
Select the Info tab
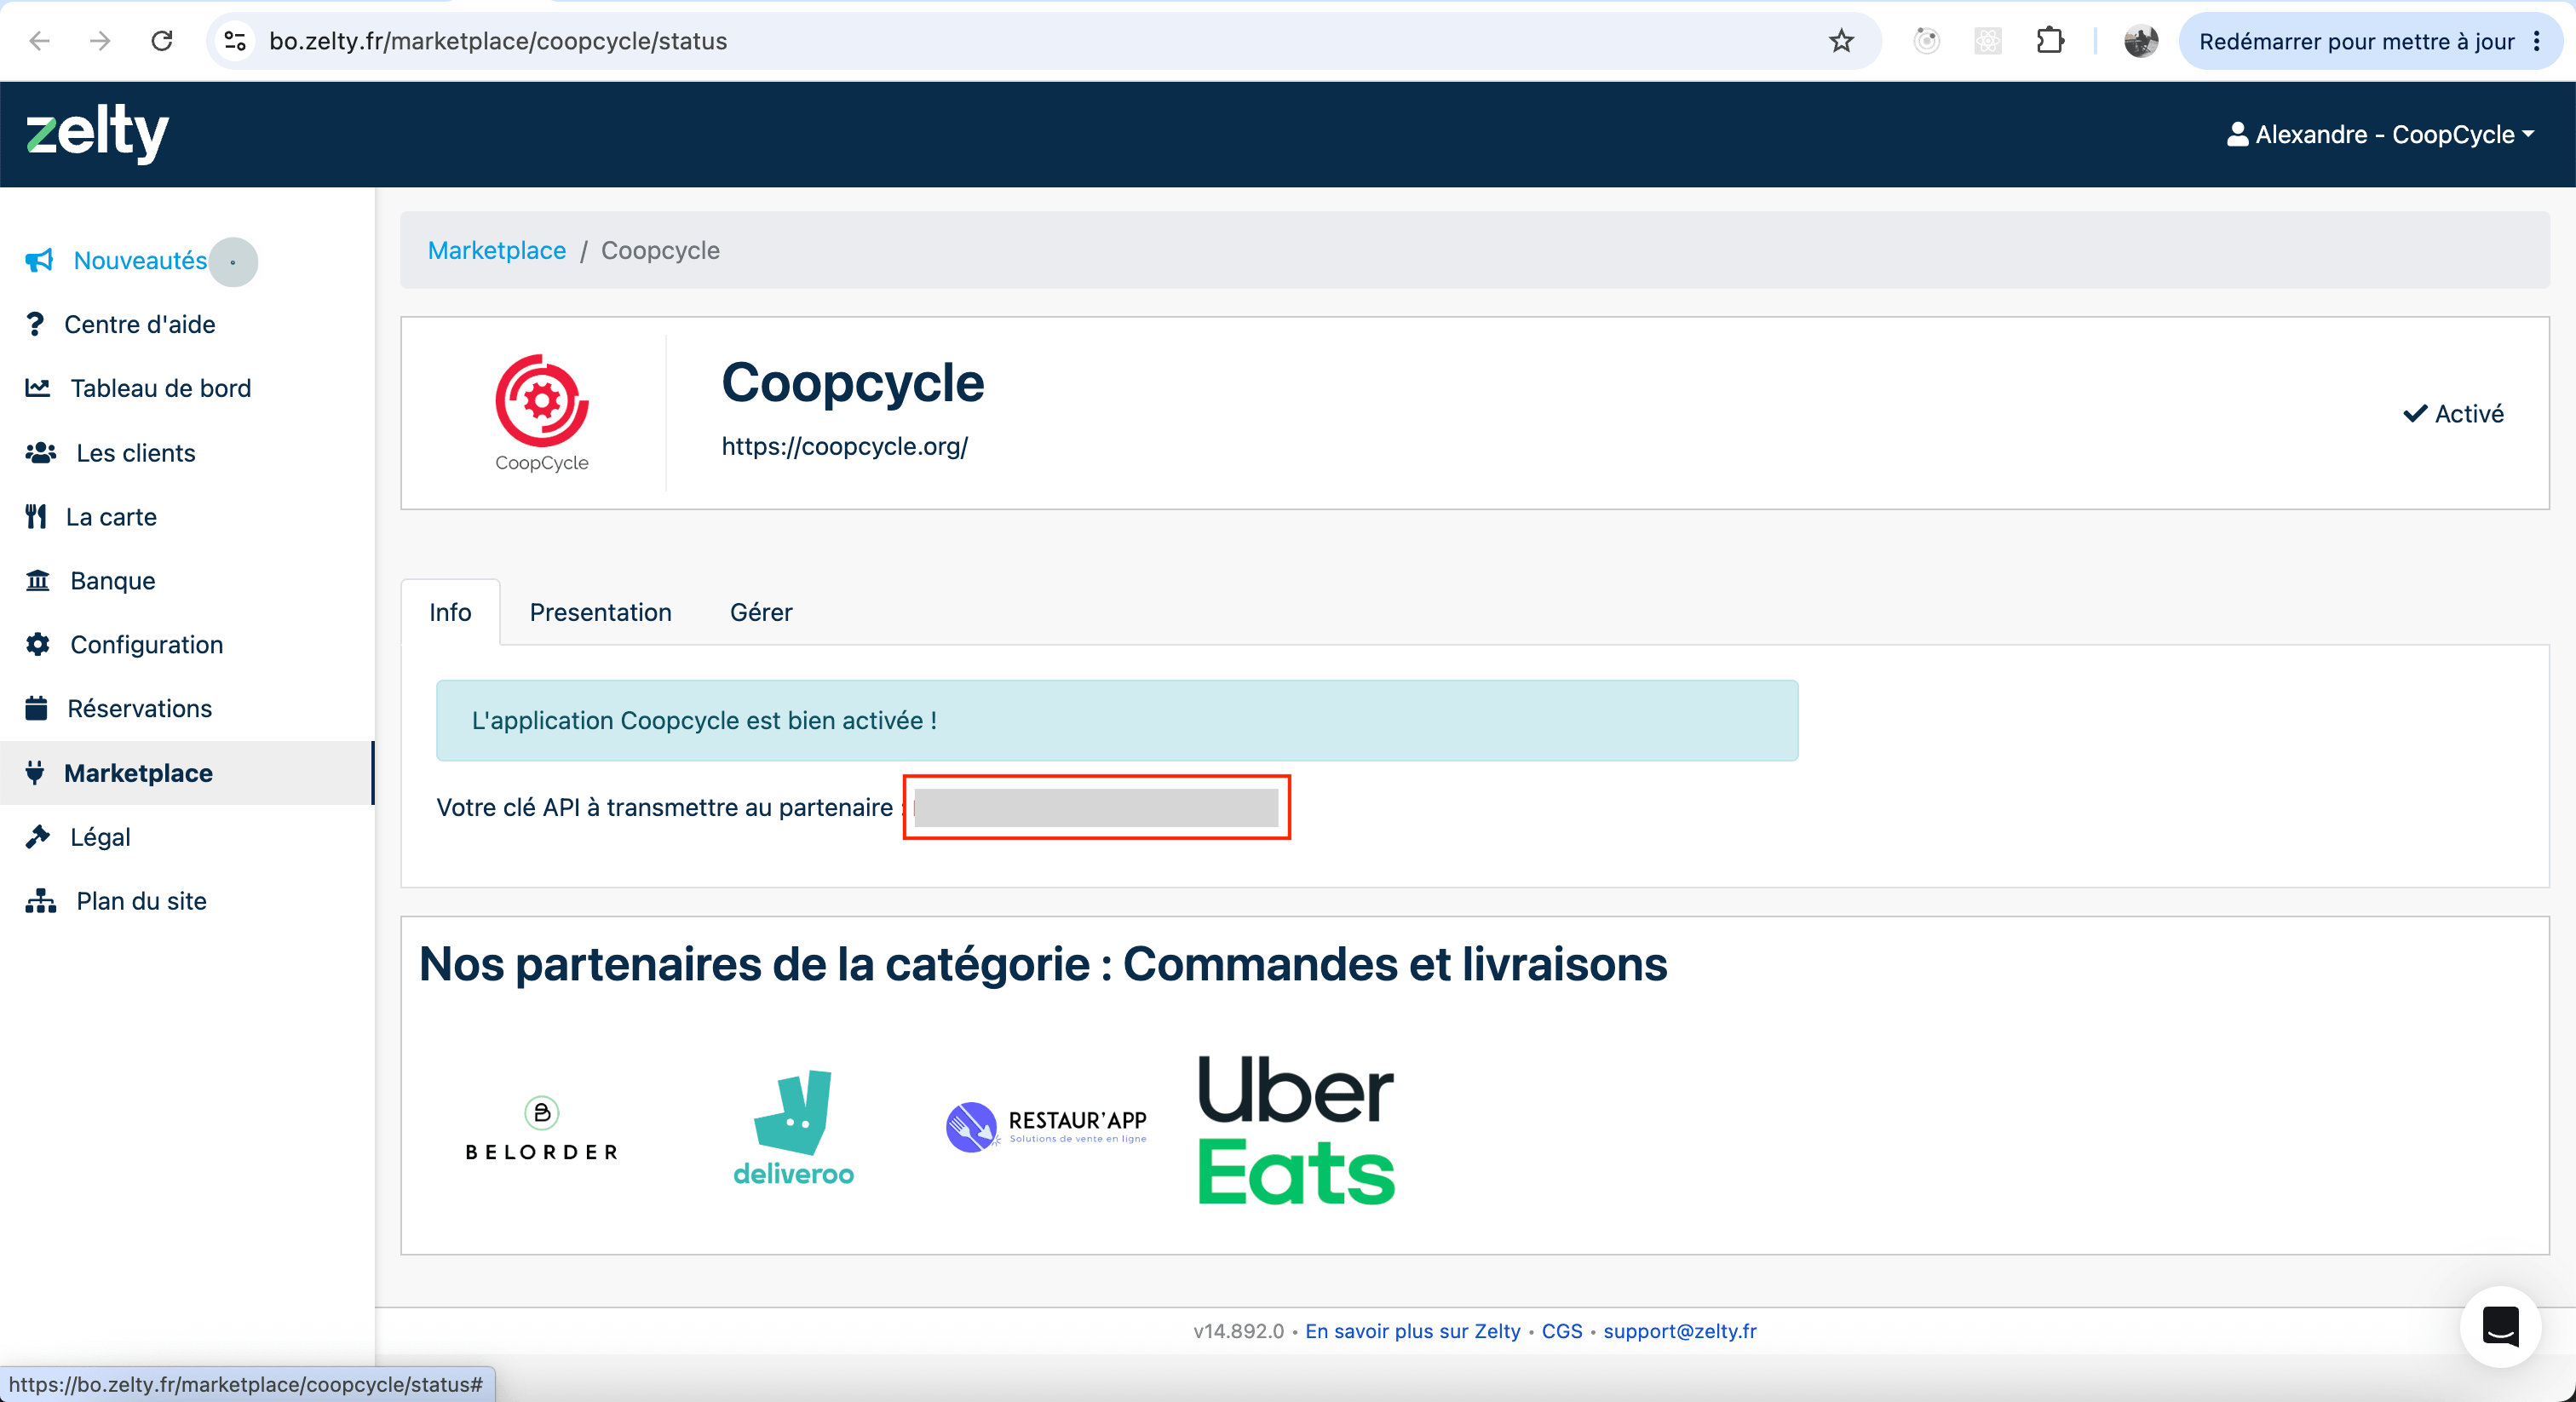[x=450, y=612]
